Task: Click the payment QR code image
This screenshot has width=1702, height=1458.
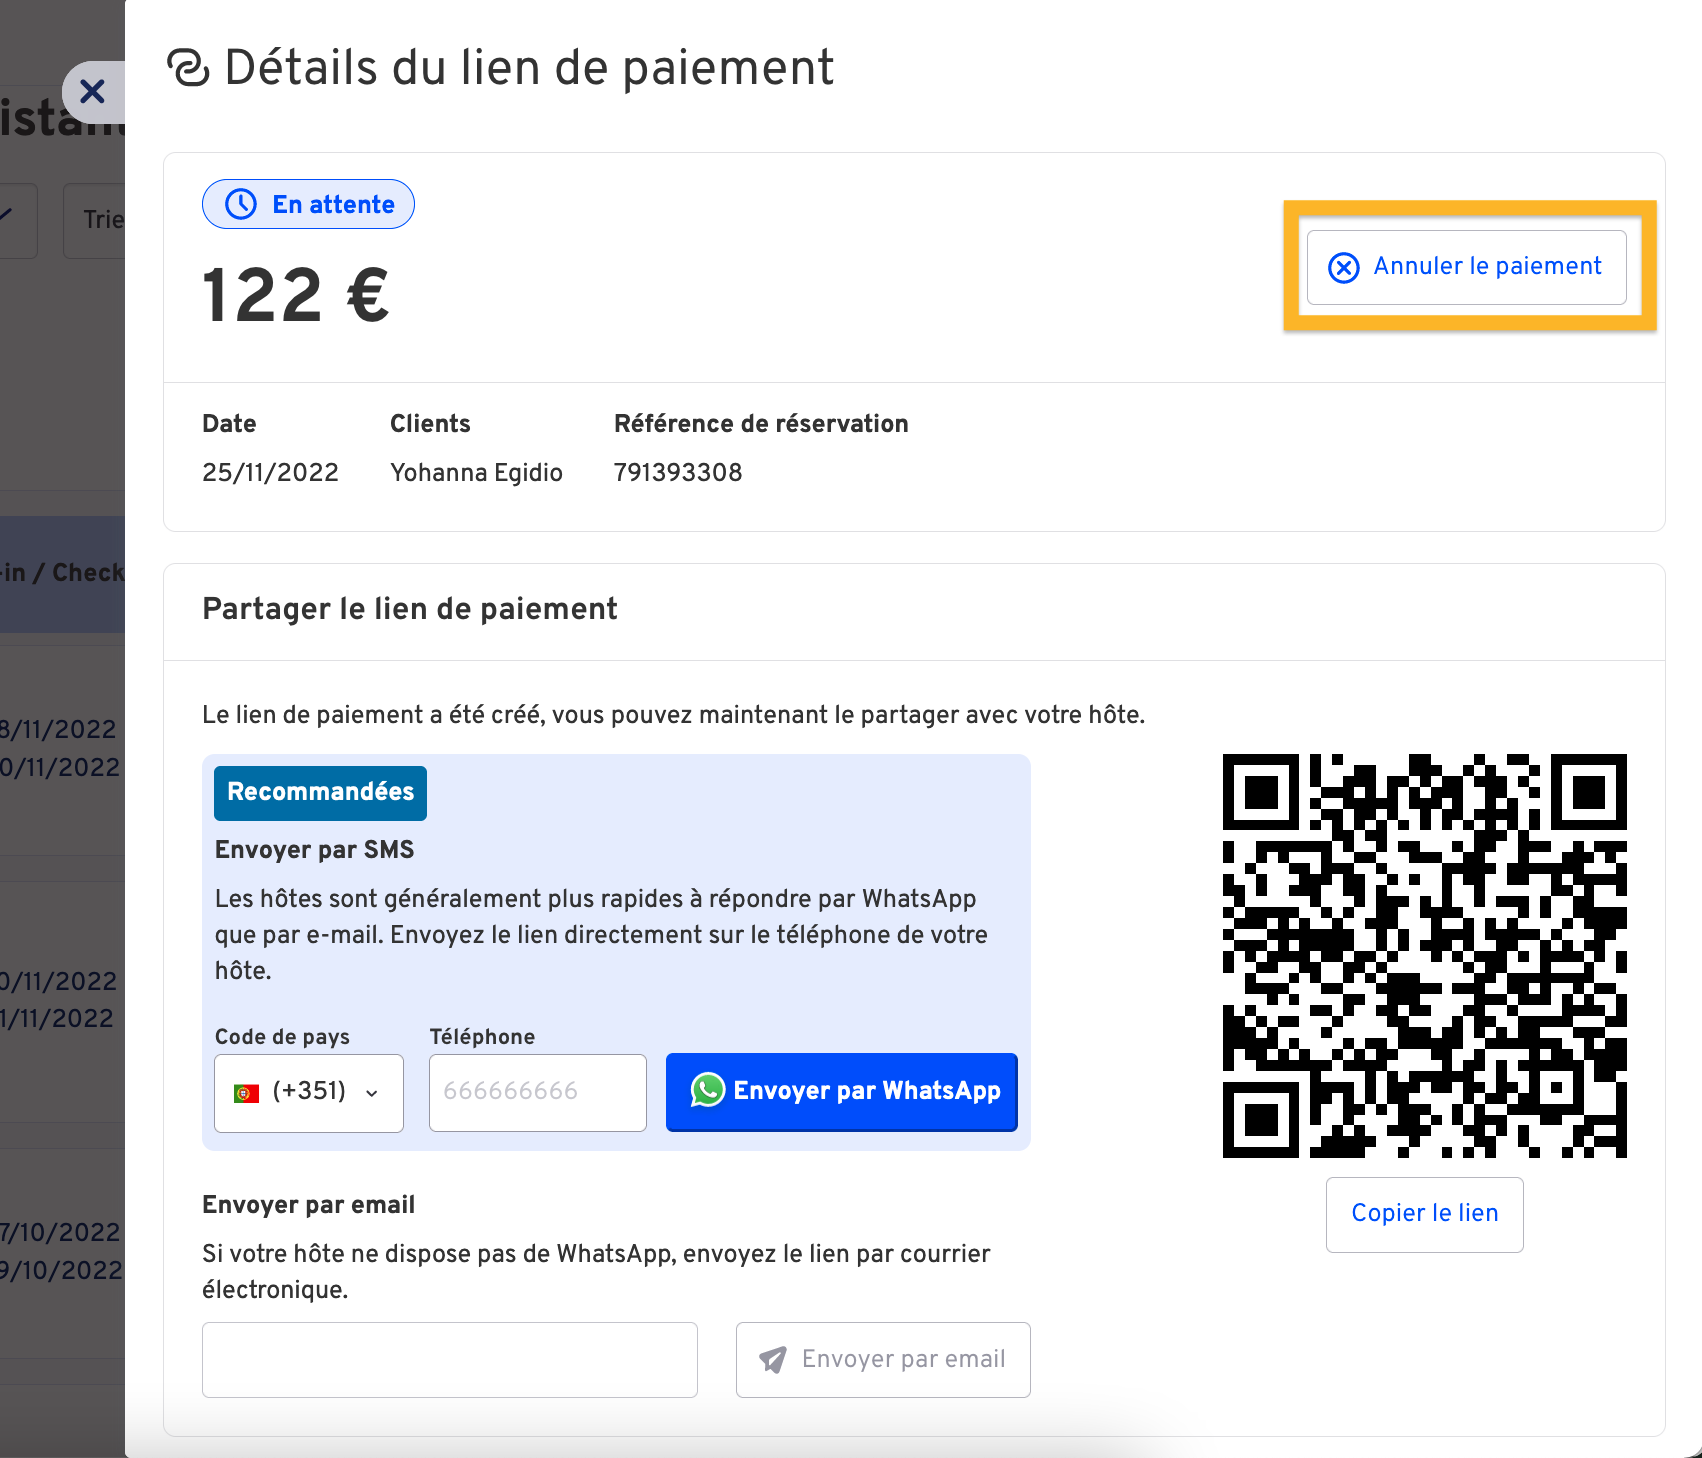Action: pyautogui.click(x=1424, y=956)
